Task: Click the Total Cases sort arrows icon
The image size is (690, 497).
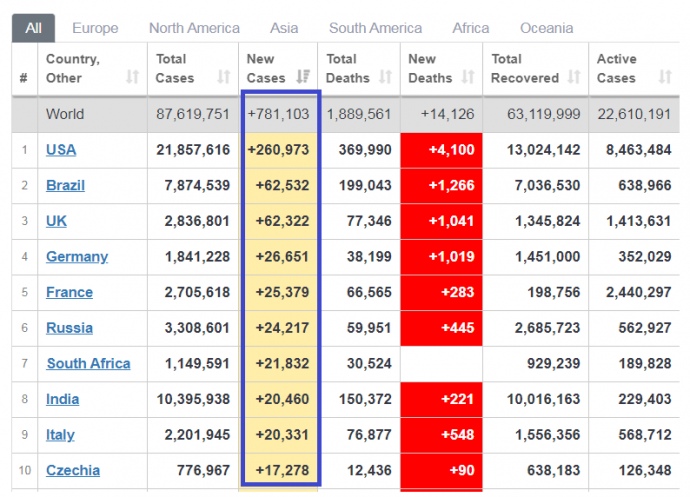Action: [224, 77]
